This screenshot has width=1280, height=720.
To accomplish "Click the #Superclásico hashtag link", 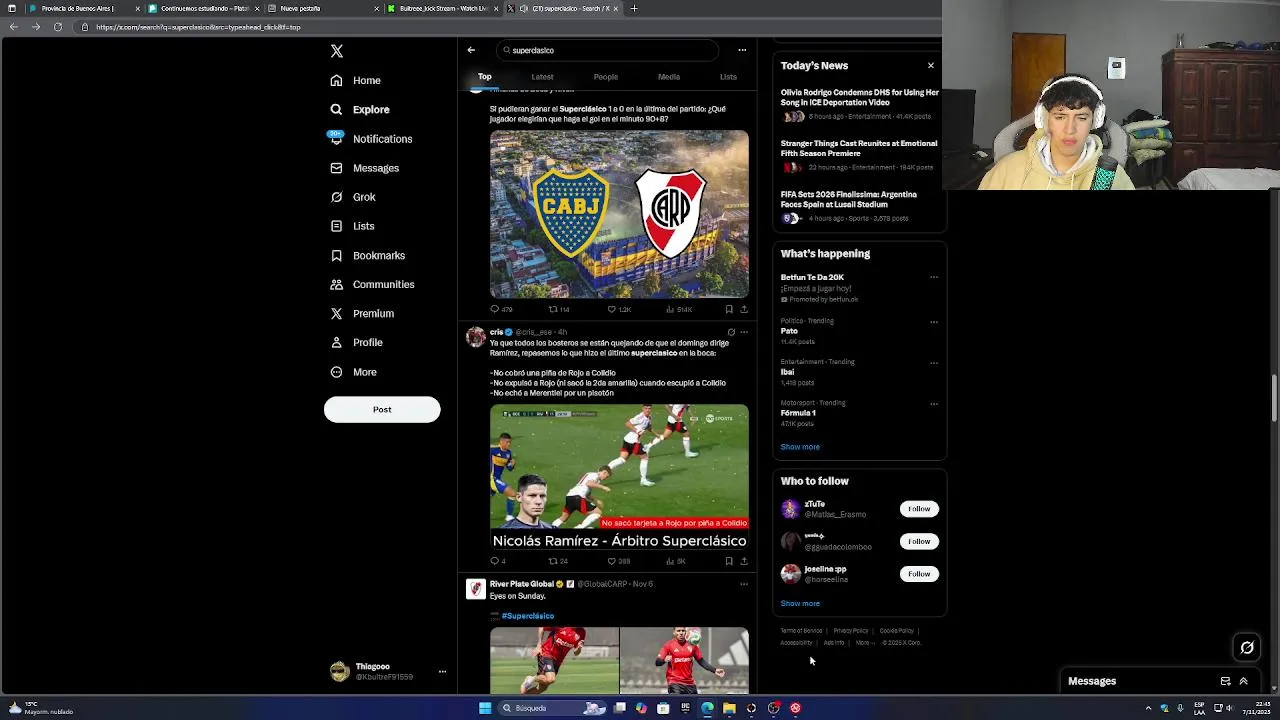I will click(527, 616).
